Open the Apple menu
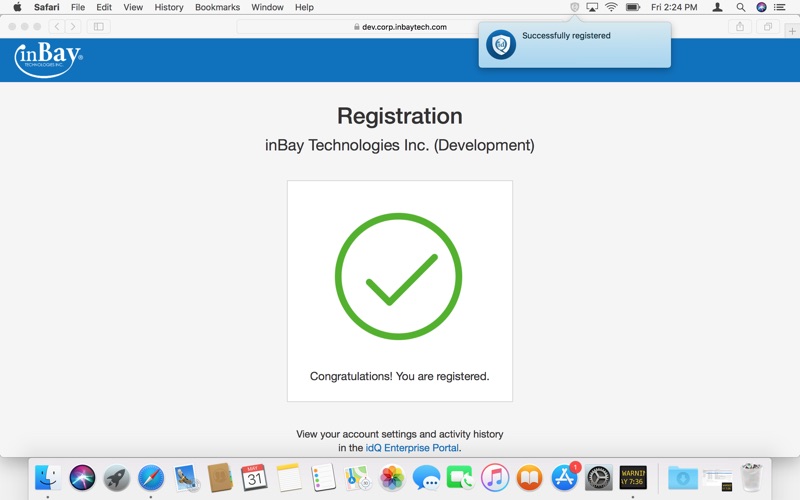This screenshot has width=800, height=500. click(x=17, y=7)
